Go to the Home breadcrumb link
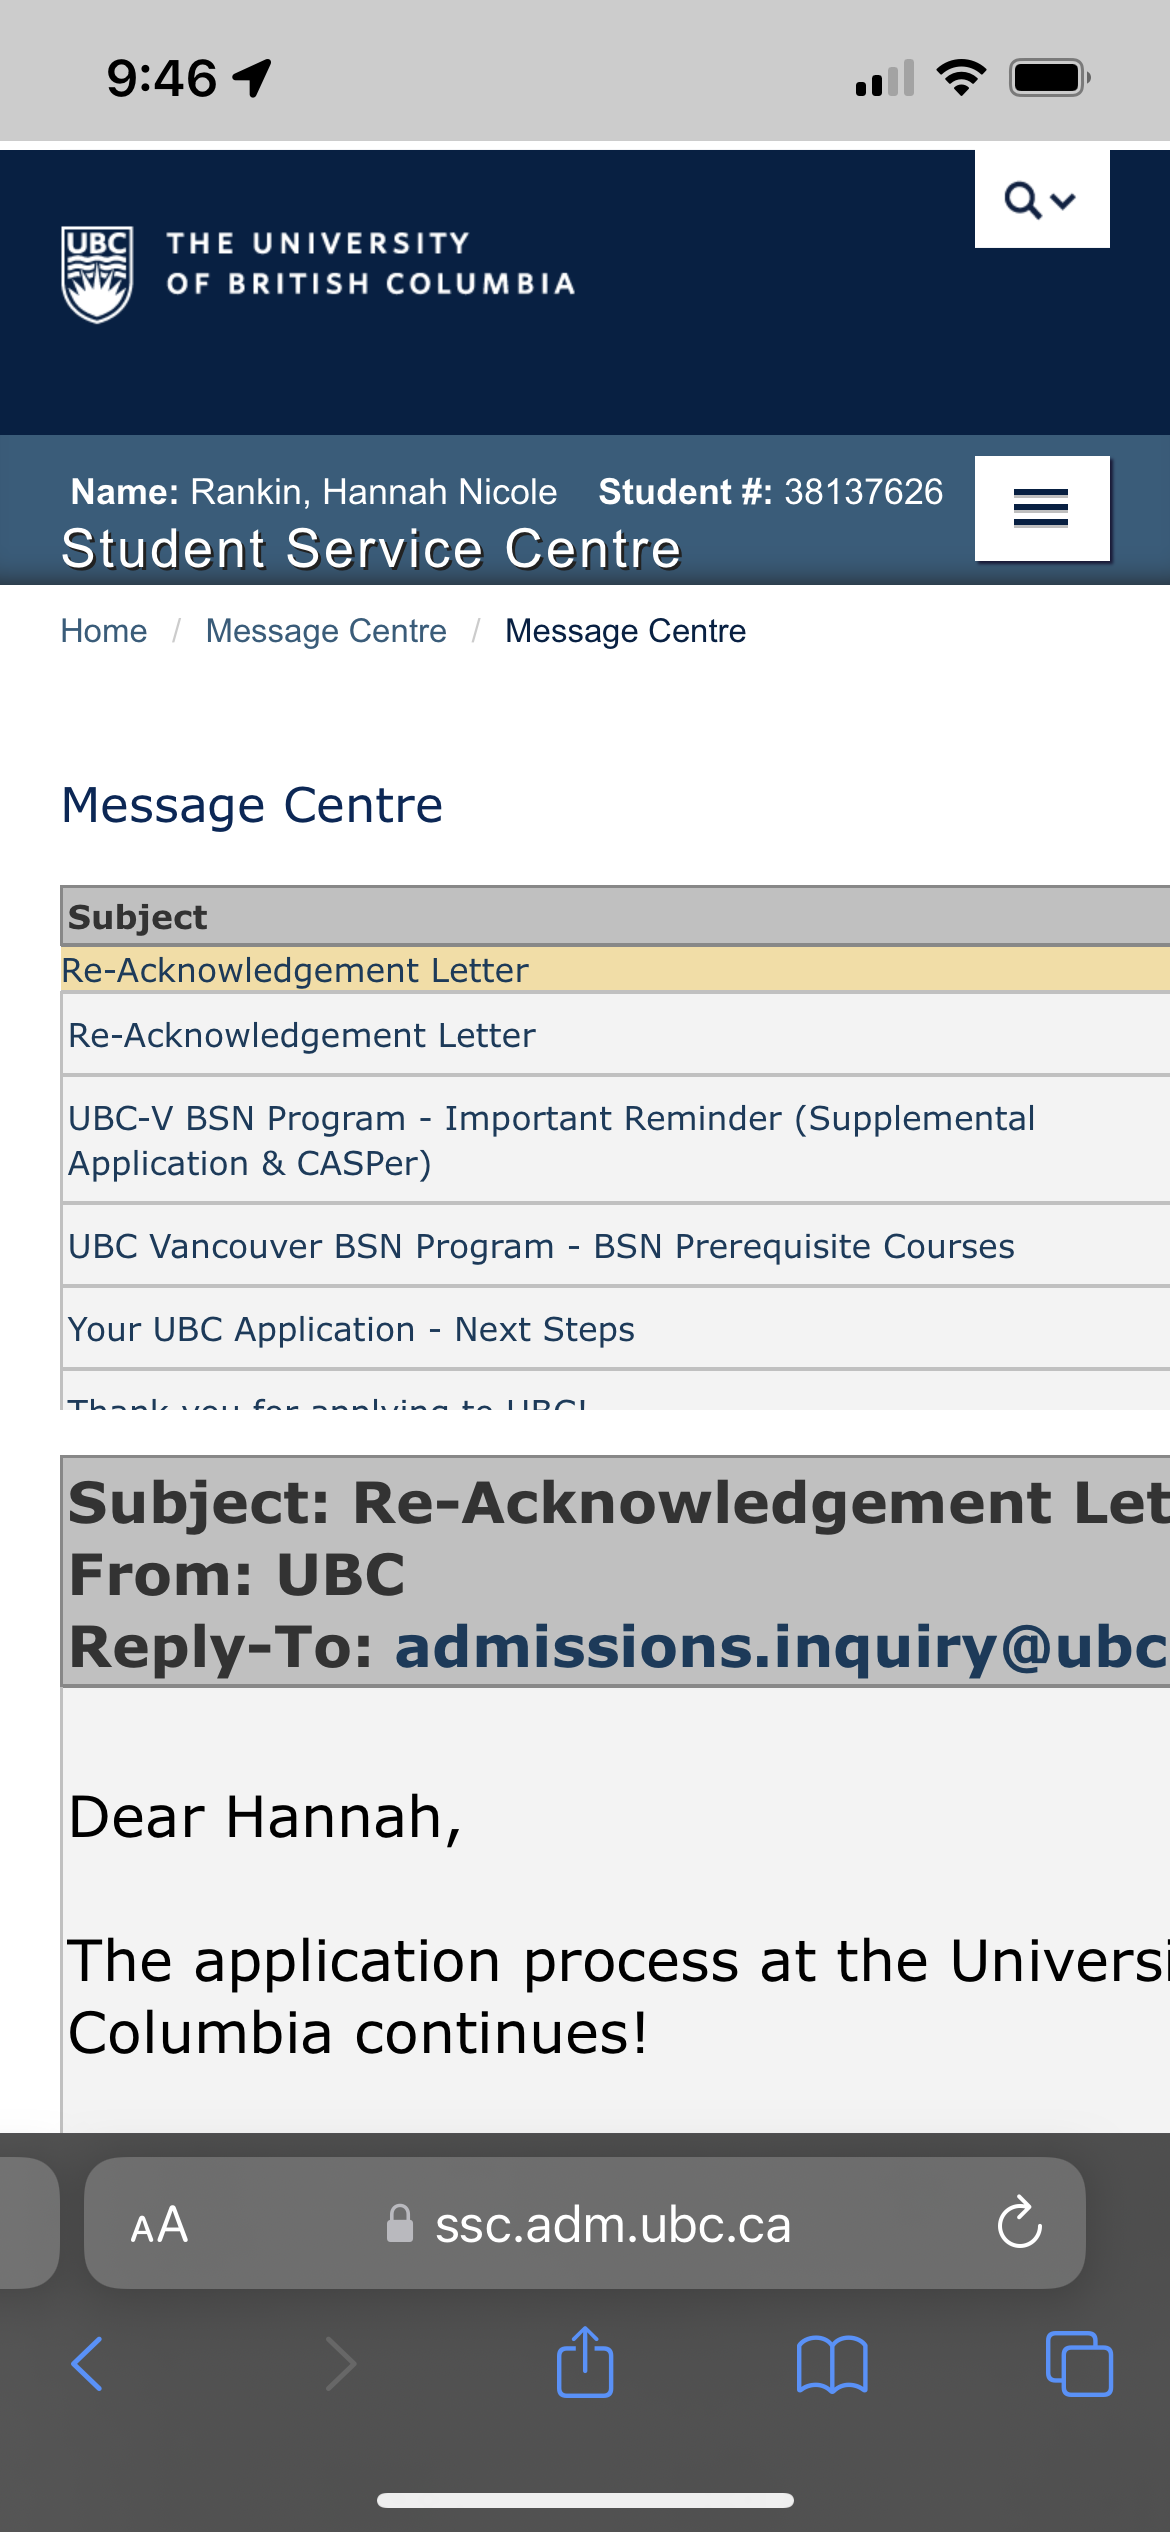 coord(104,631)
